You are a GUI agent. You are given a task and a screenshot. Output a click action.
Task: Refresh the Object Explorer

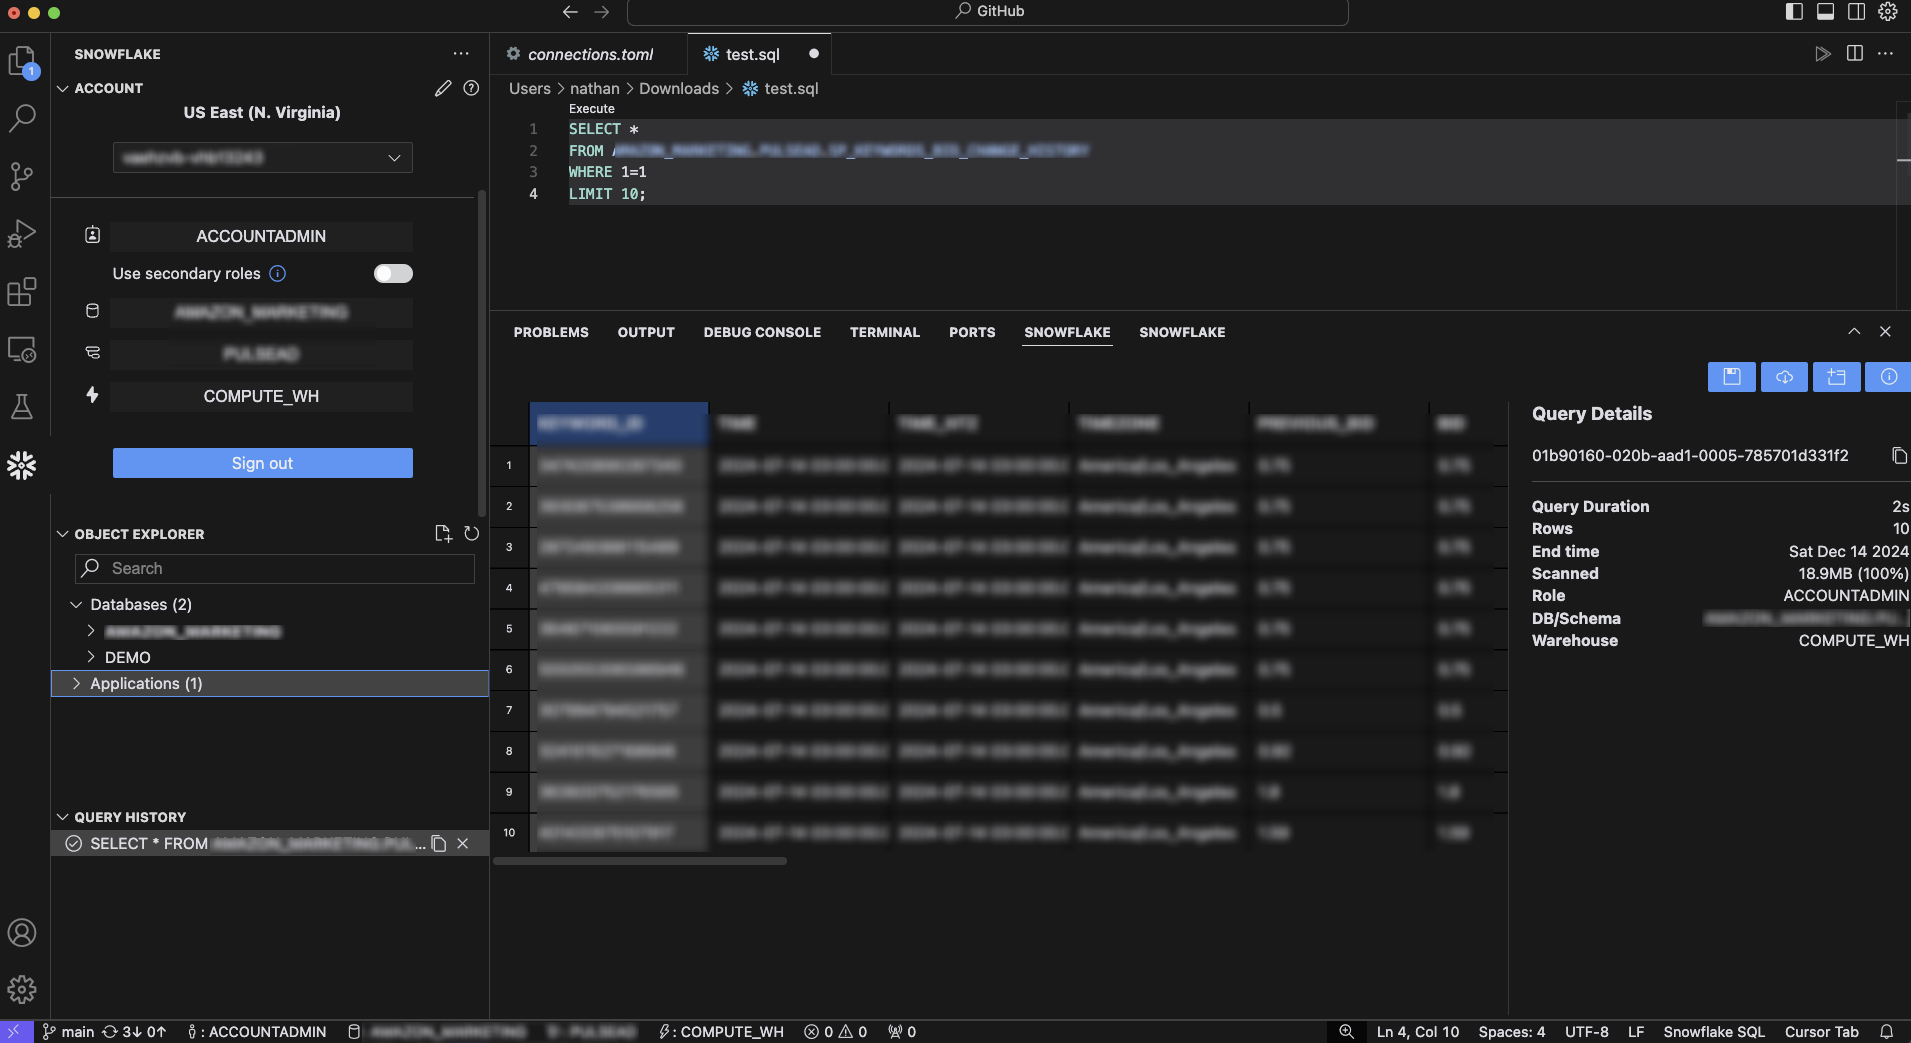tap(471, 534)
